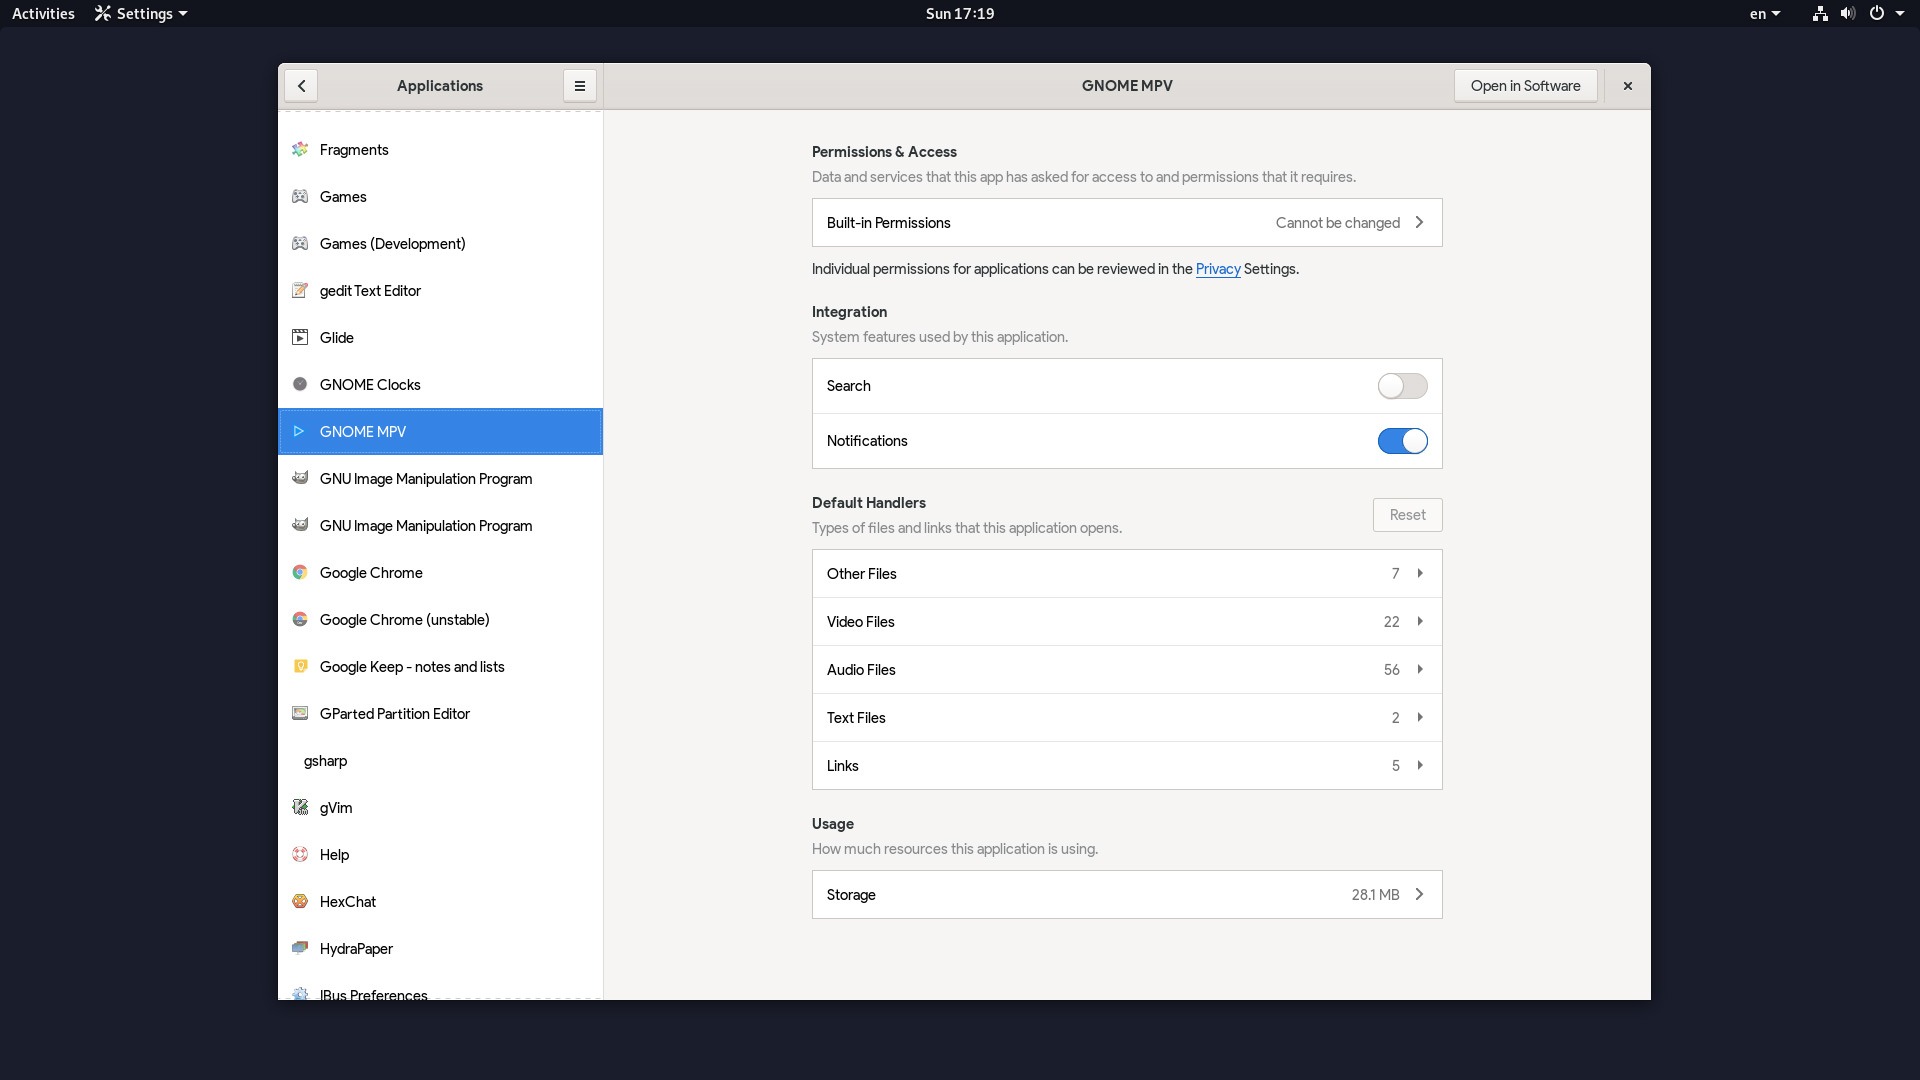Click the Google Chrome icon in sidebar
Image resolution: width=1920 pixels, height=1080 pixels.
(x=300, y=573)
